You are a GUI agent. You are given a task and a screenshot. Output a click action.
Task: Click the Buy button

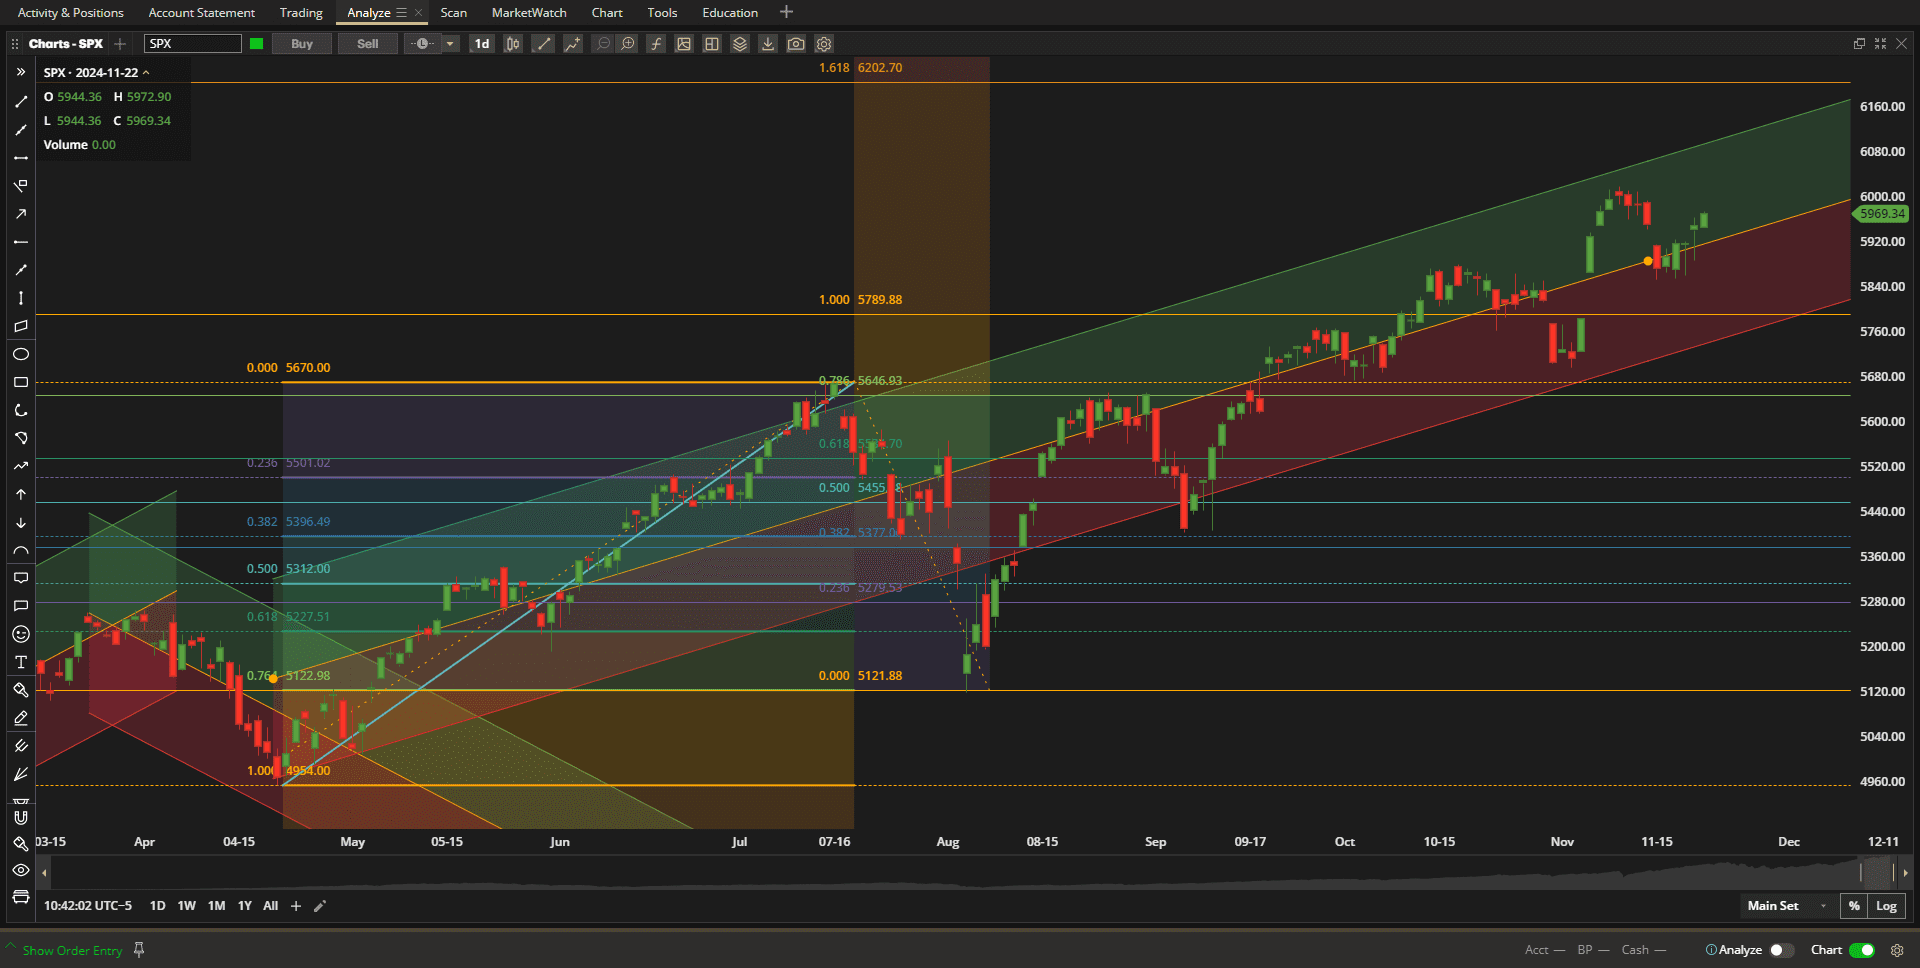pos(302,44)
